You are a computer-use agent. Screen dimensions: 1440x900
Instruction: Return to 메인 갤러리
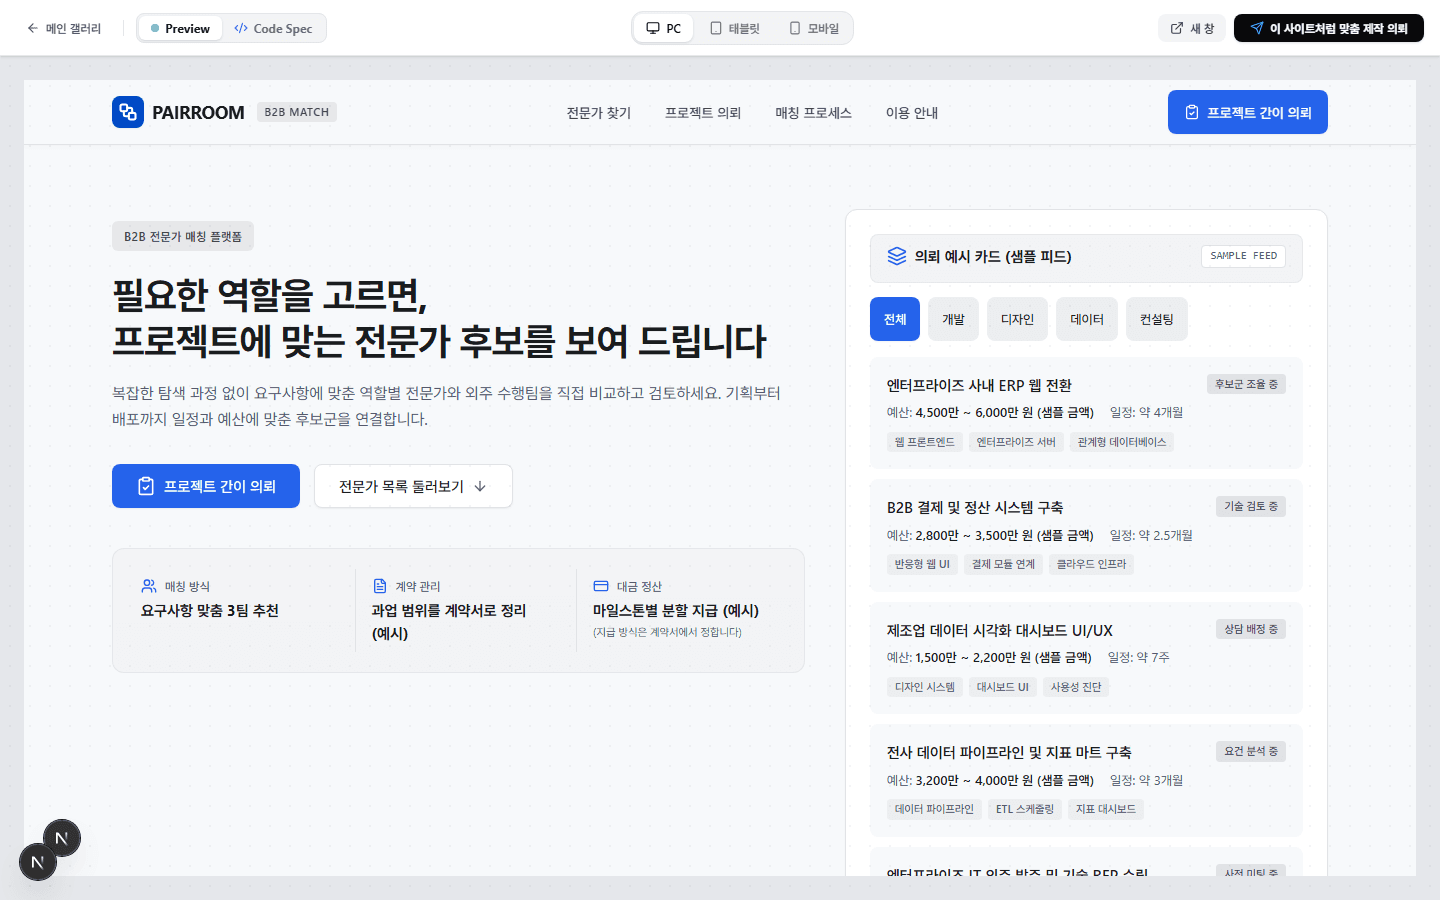coord(64,28)
